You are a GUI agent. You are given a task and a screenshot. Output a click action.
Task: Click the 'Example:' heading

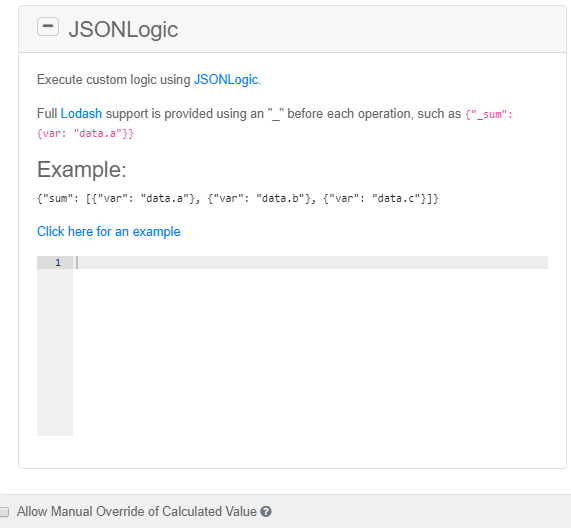click(x=82, y=169)
